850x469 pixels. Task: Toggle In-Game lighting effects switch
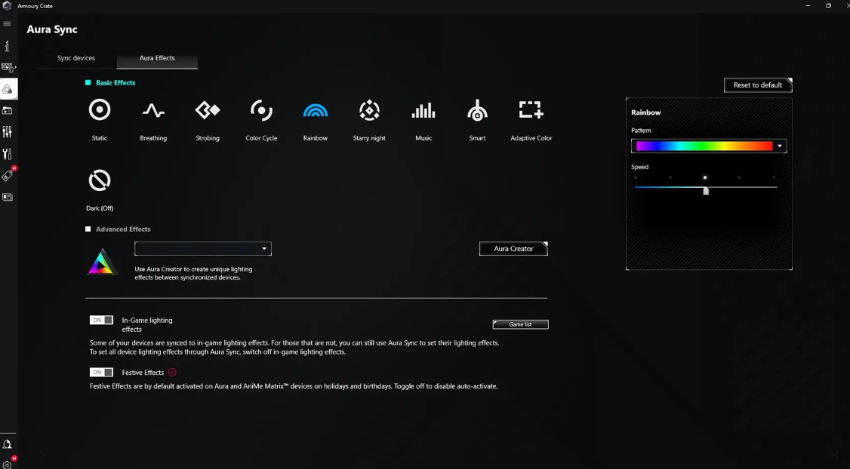coord(102,320)
